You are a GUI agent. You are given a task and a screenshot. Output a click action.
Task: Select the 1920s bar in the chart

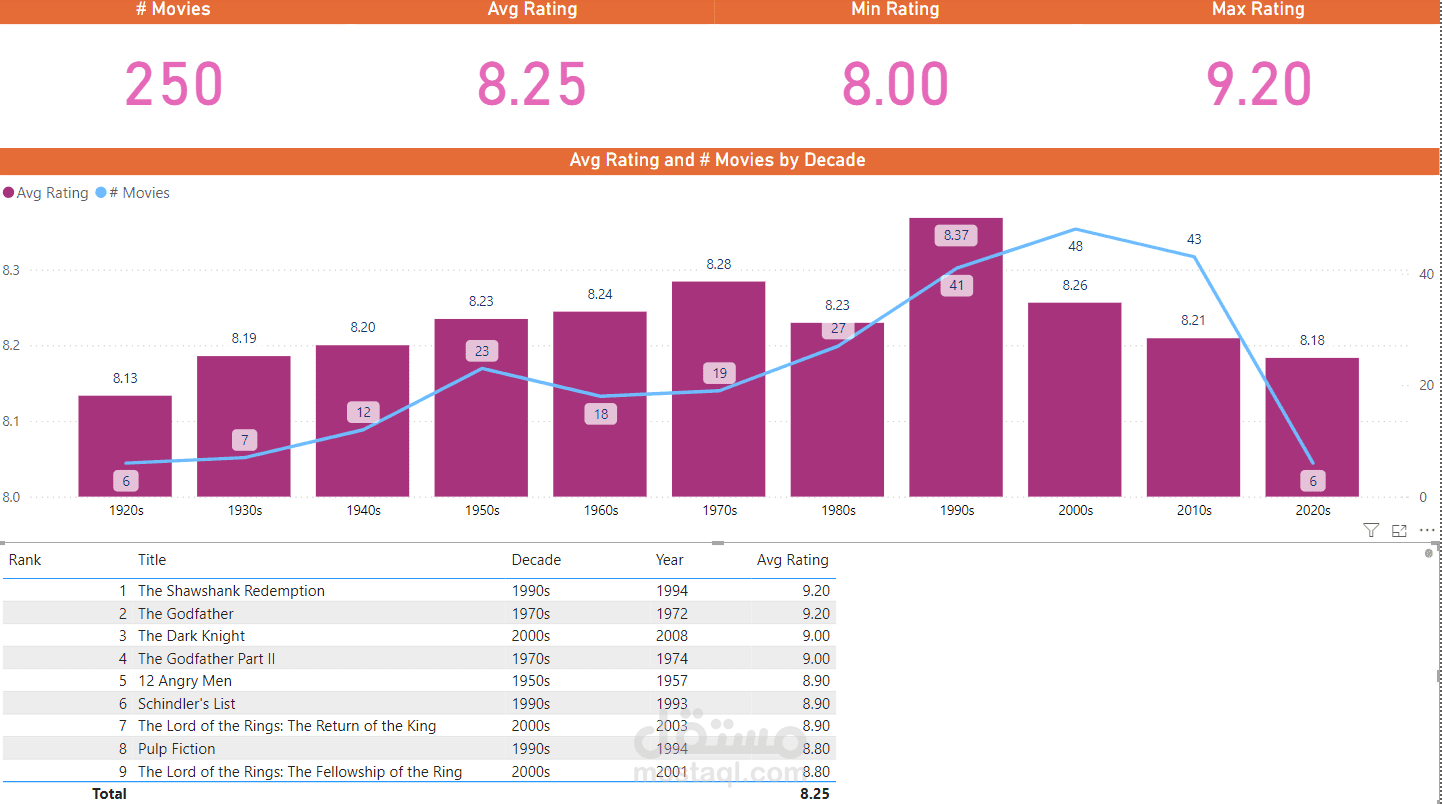click(125, 446)
